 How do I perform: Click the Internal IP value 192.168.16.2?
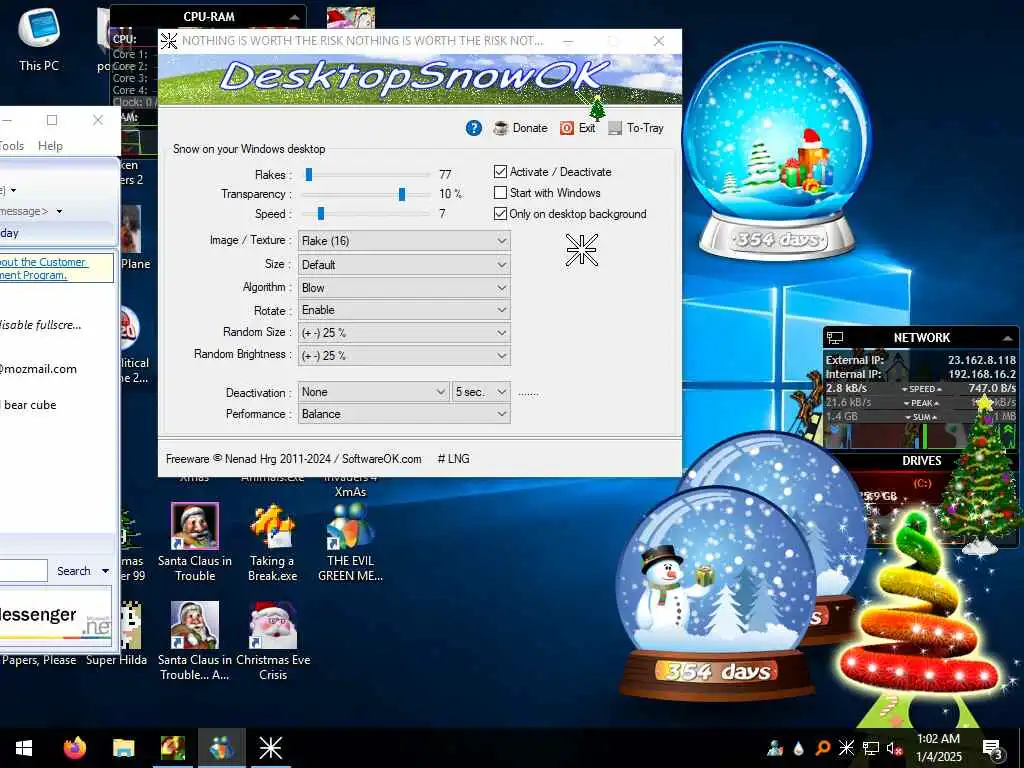(x=982, y=374)
